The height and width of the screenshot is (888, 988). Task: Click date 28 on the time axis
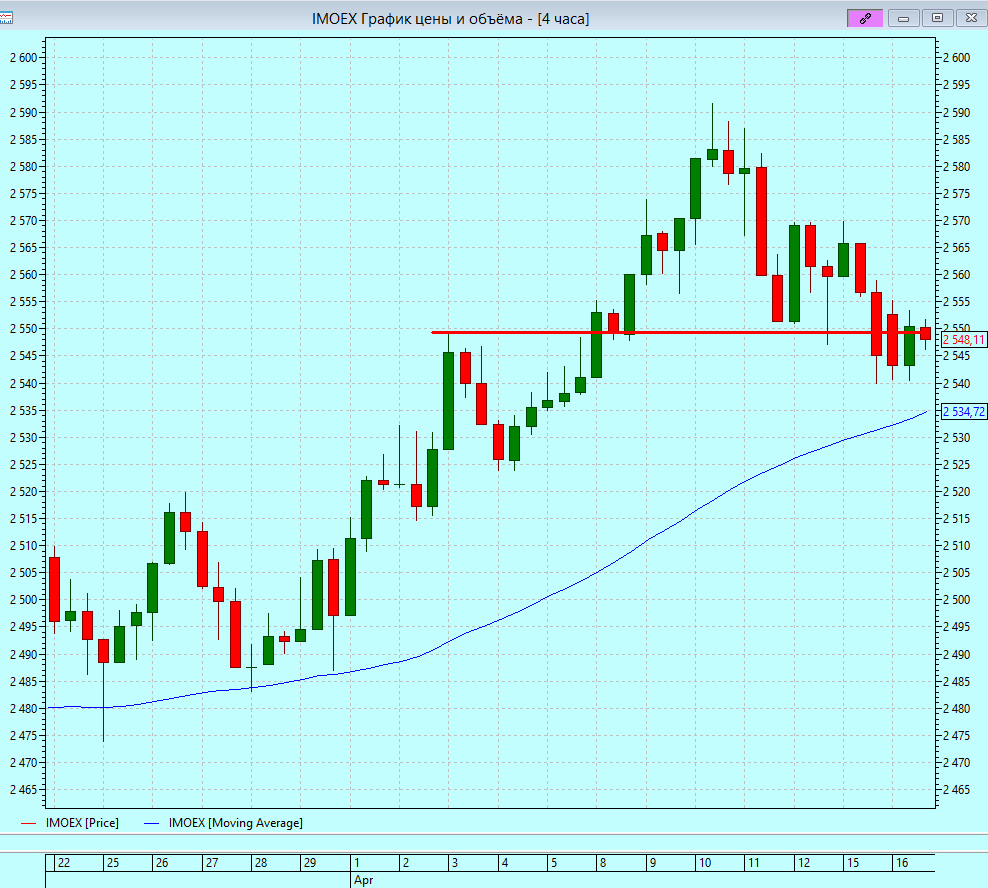click(x=261, y=863)
